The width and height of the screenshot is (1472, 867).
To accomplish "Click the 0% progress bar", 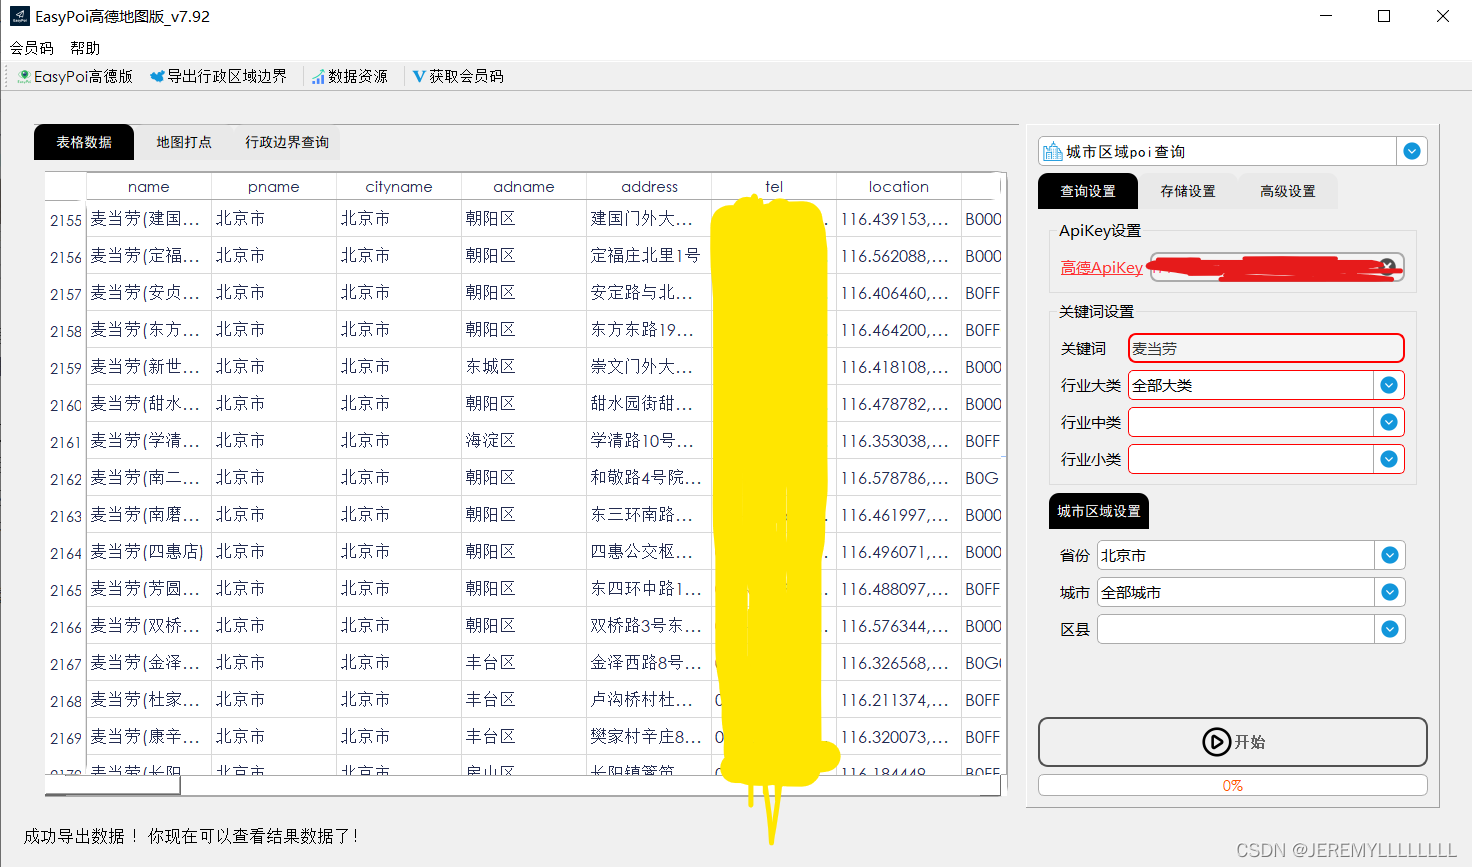I will 1232,784.
